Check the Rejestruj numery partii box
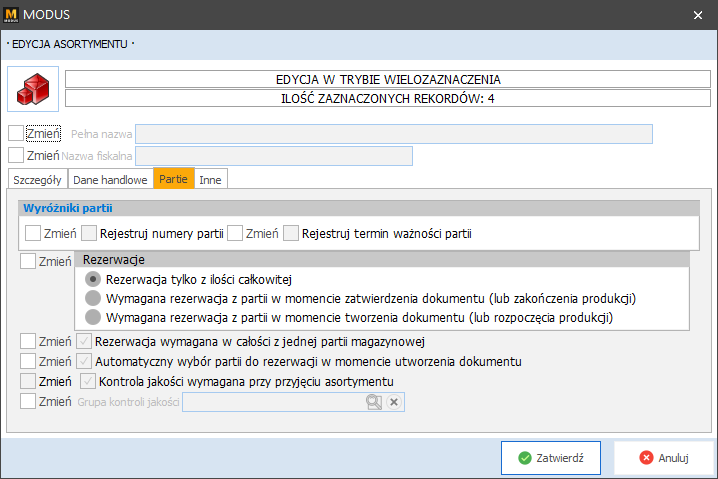The width and height of the screenshot is (718, 479). coord(90,234)
